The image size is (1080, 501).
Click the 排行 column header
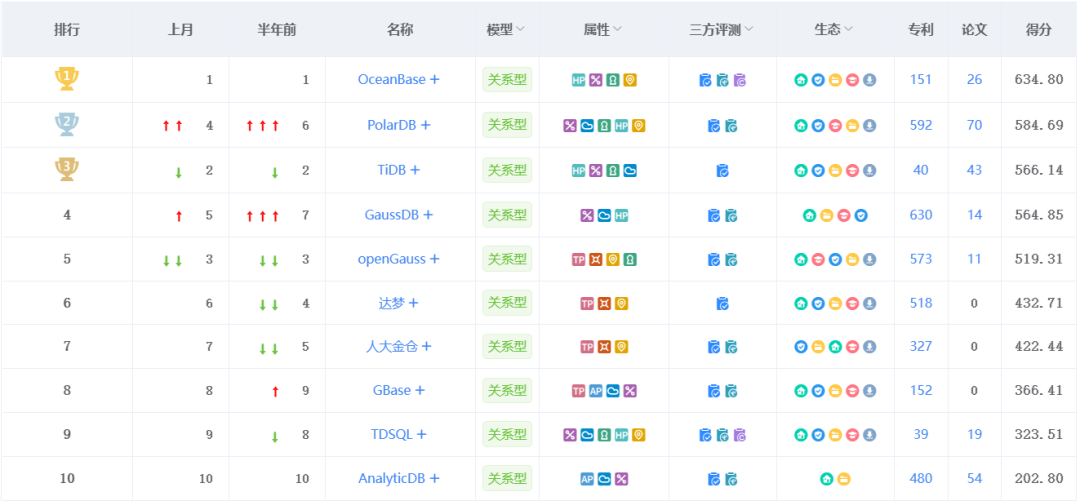tap(67, 30)
